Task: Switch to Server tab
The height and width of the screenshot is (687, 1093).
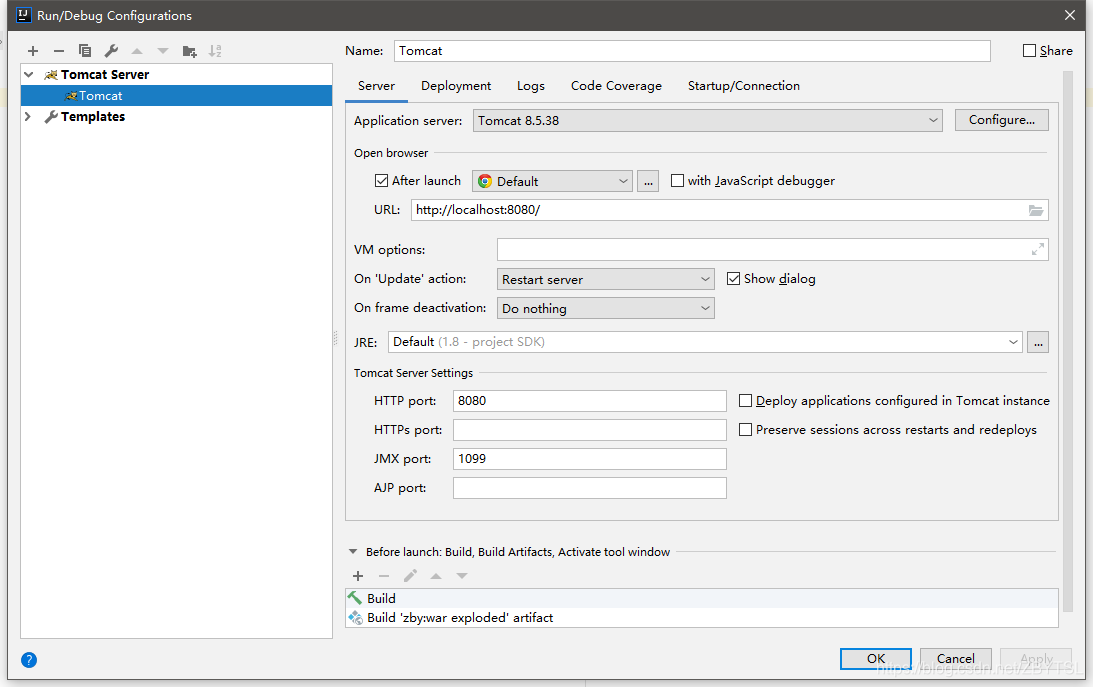Action: pos(376,86)
